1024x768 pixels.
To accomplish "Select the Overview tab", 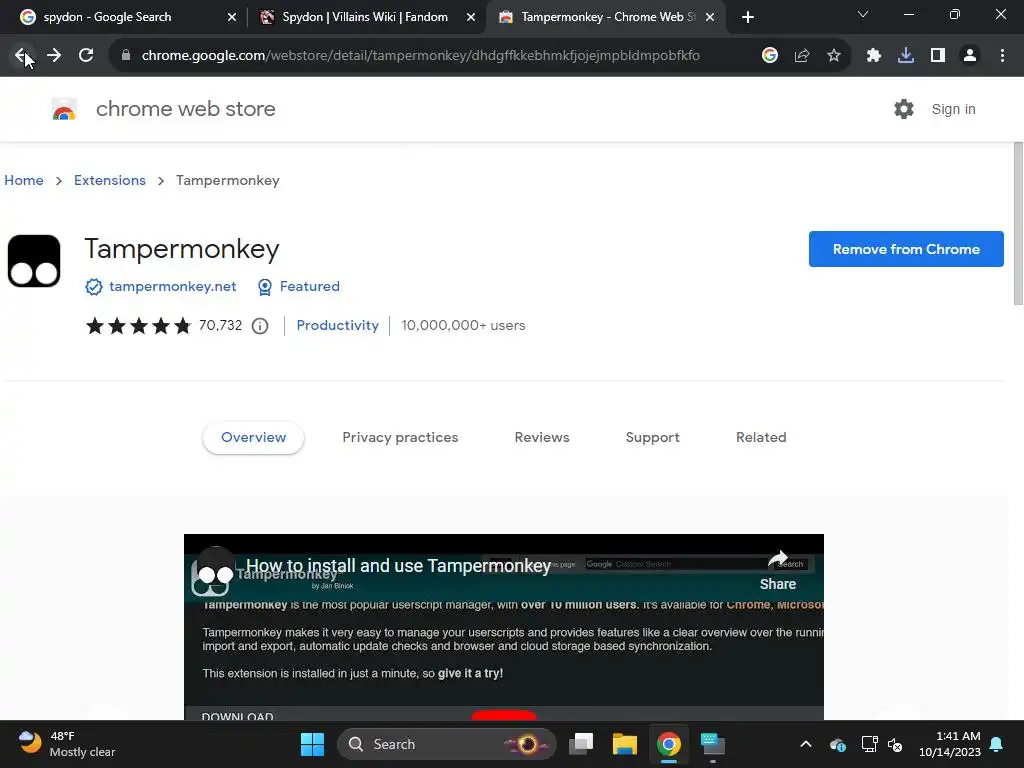I will (253, 438).
